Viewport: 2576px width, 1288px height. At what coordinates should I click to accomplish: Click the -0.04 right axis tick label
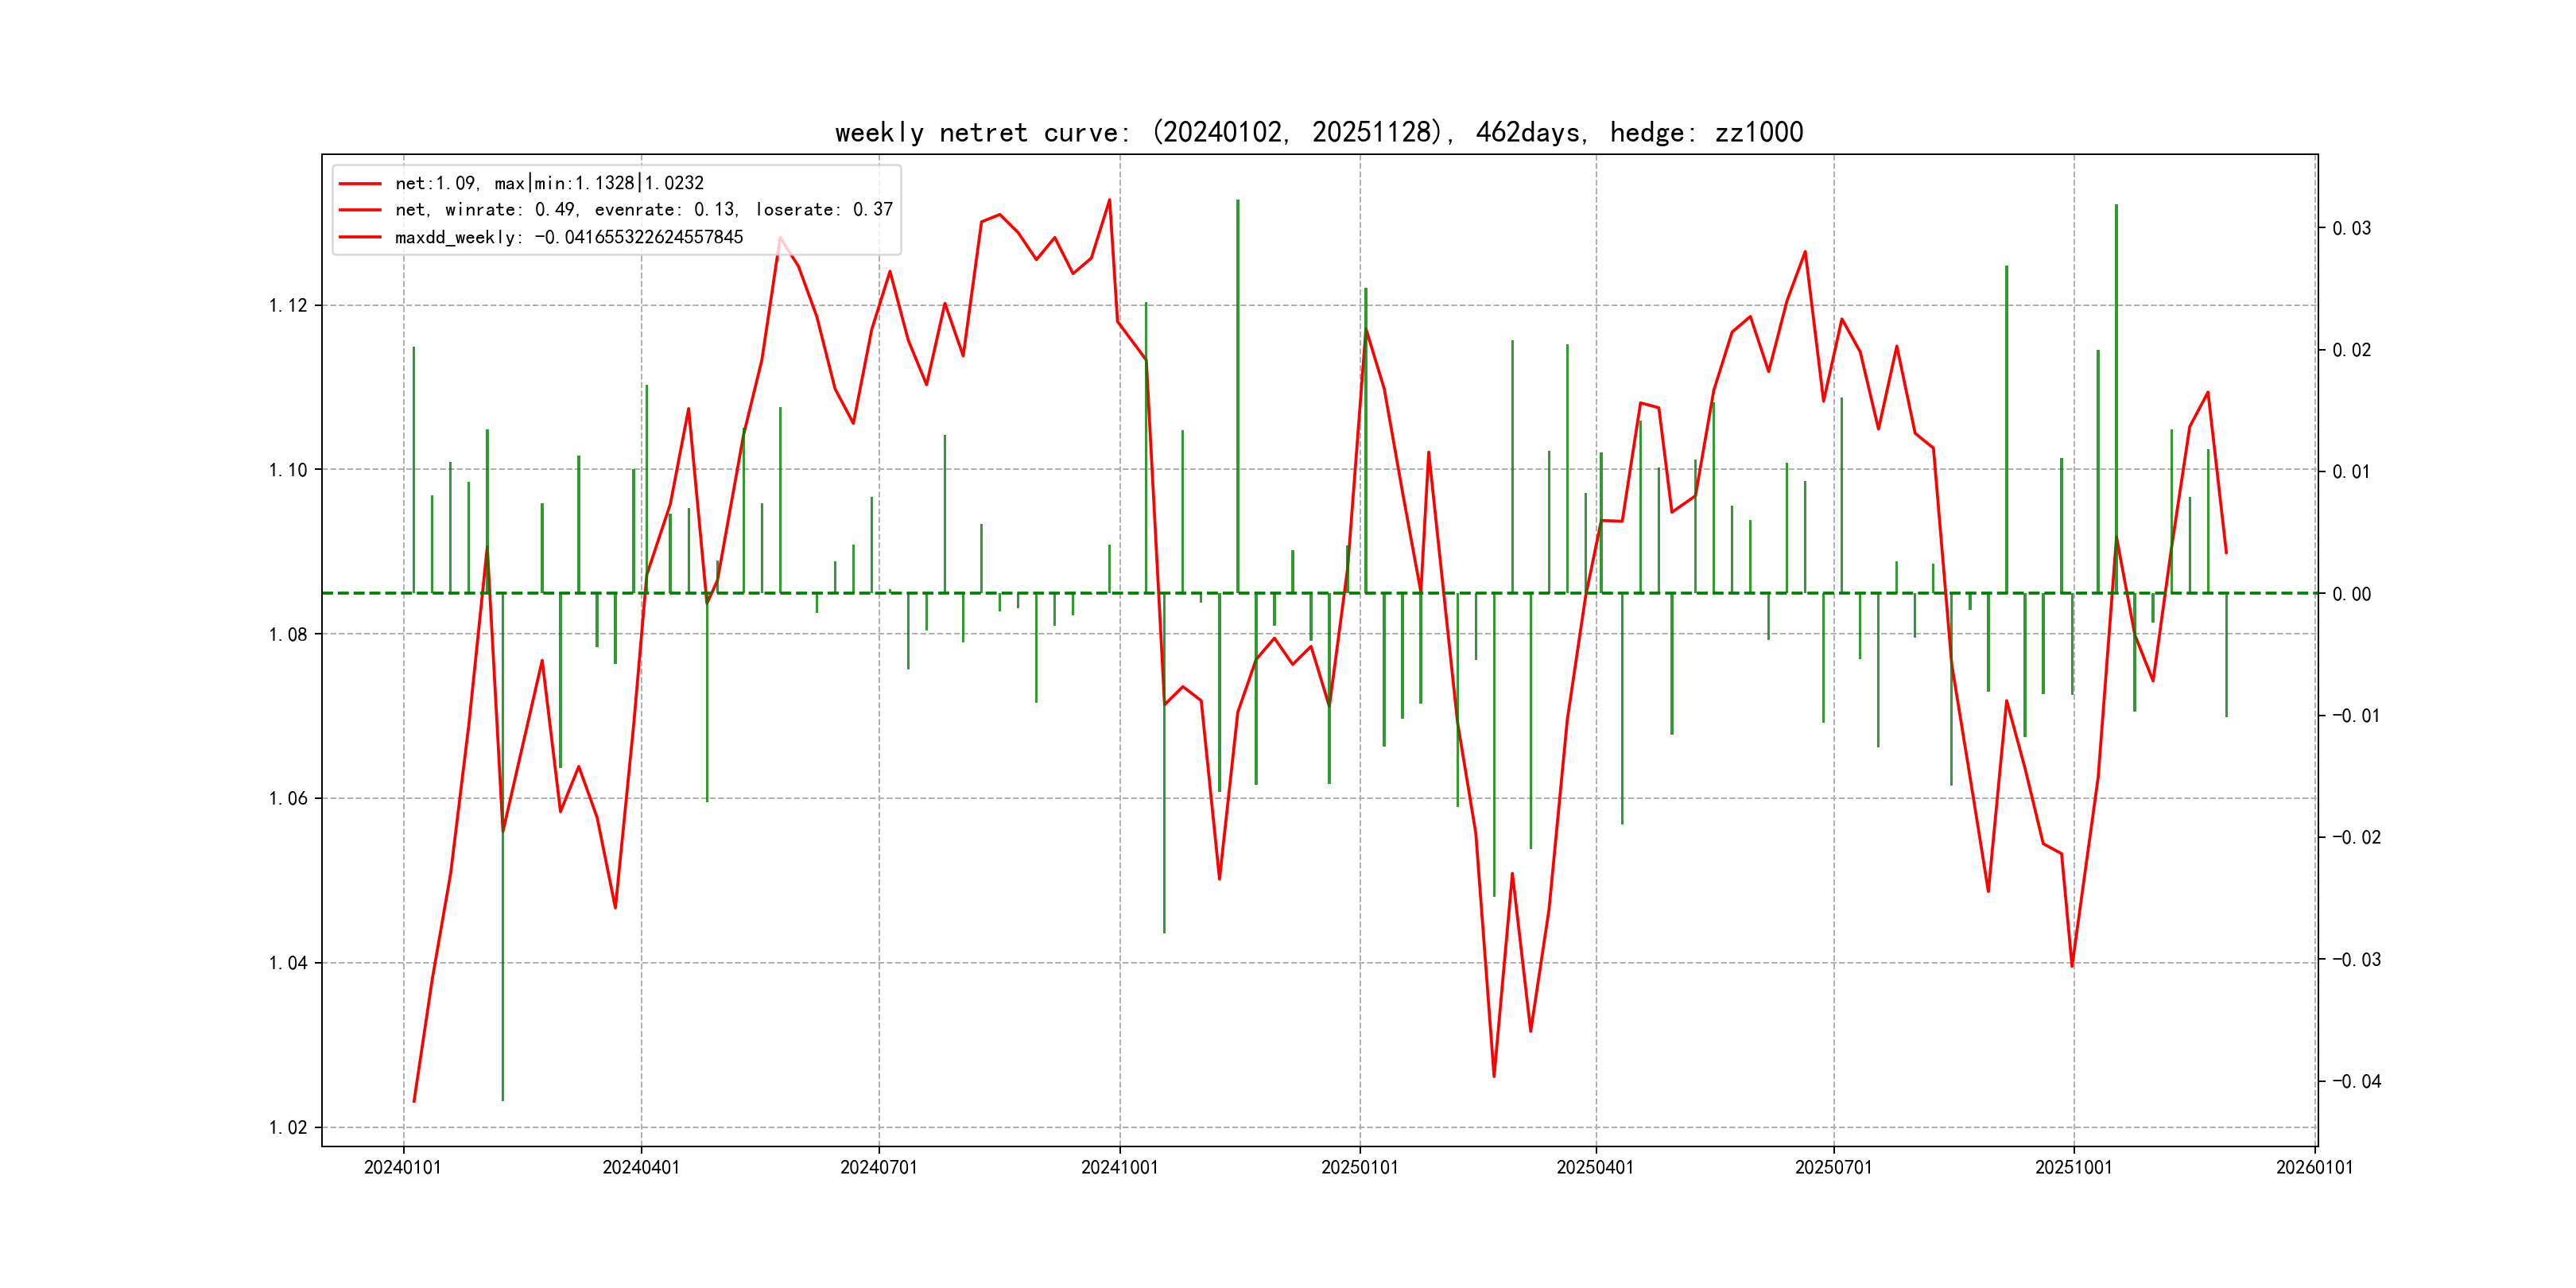click(2356, 1082)
